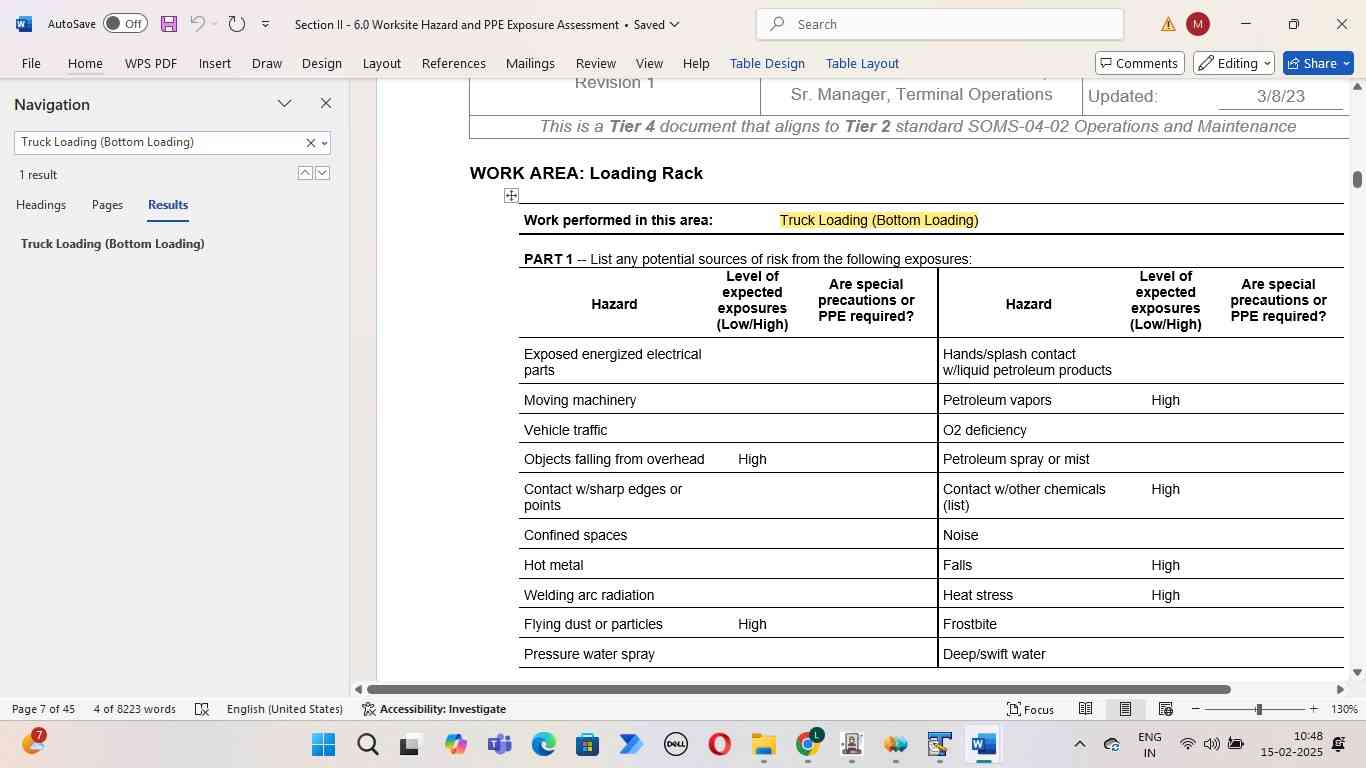
Task: Click the Comments button
Action: coord(1139,63)
